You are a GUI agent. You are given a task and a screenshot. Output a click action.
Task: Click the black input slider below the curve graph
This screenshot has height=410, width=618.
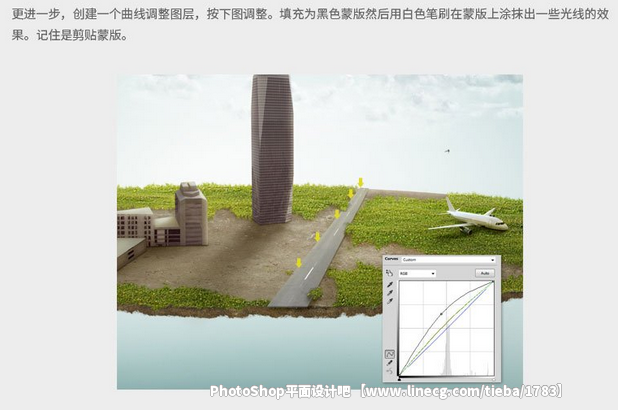pos(400,379)
